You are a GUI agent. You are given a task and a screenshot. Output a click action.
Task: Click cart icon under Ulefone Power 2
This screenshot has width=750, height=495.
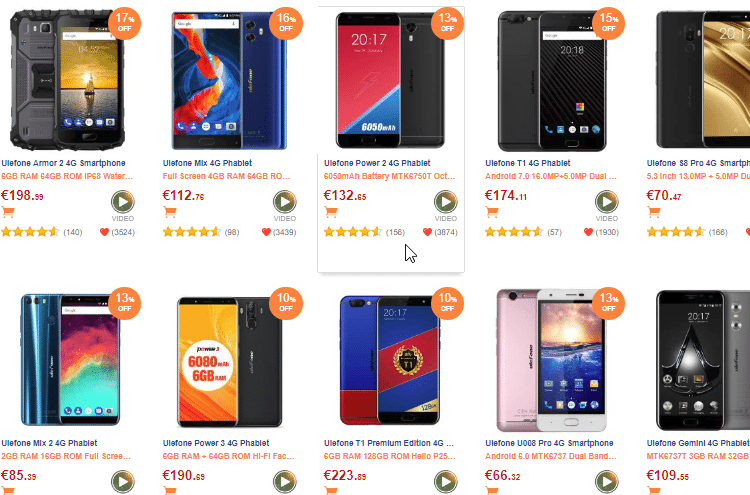tap(331, 212)
